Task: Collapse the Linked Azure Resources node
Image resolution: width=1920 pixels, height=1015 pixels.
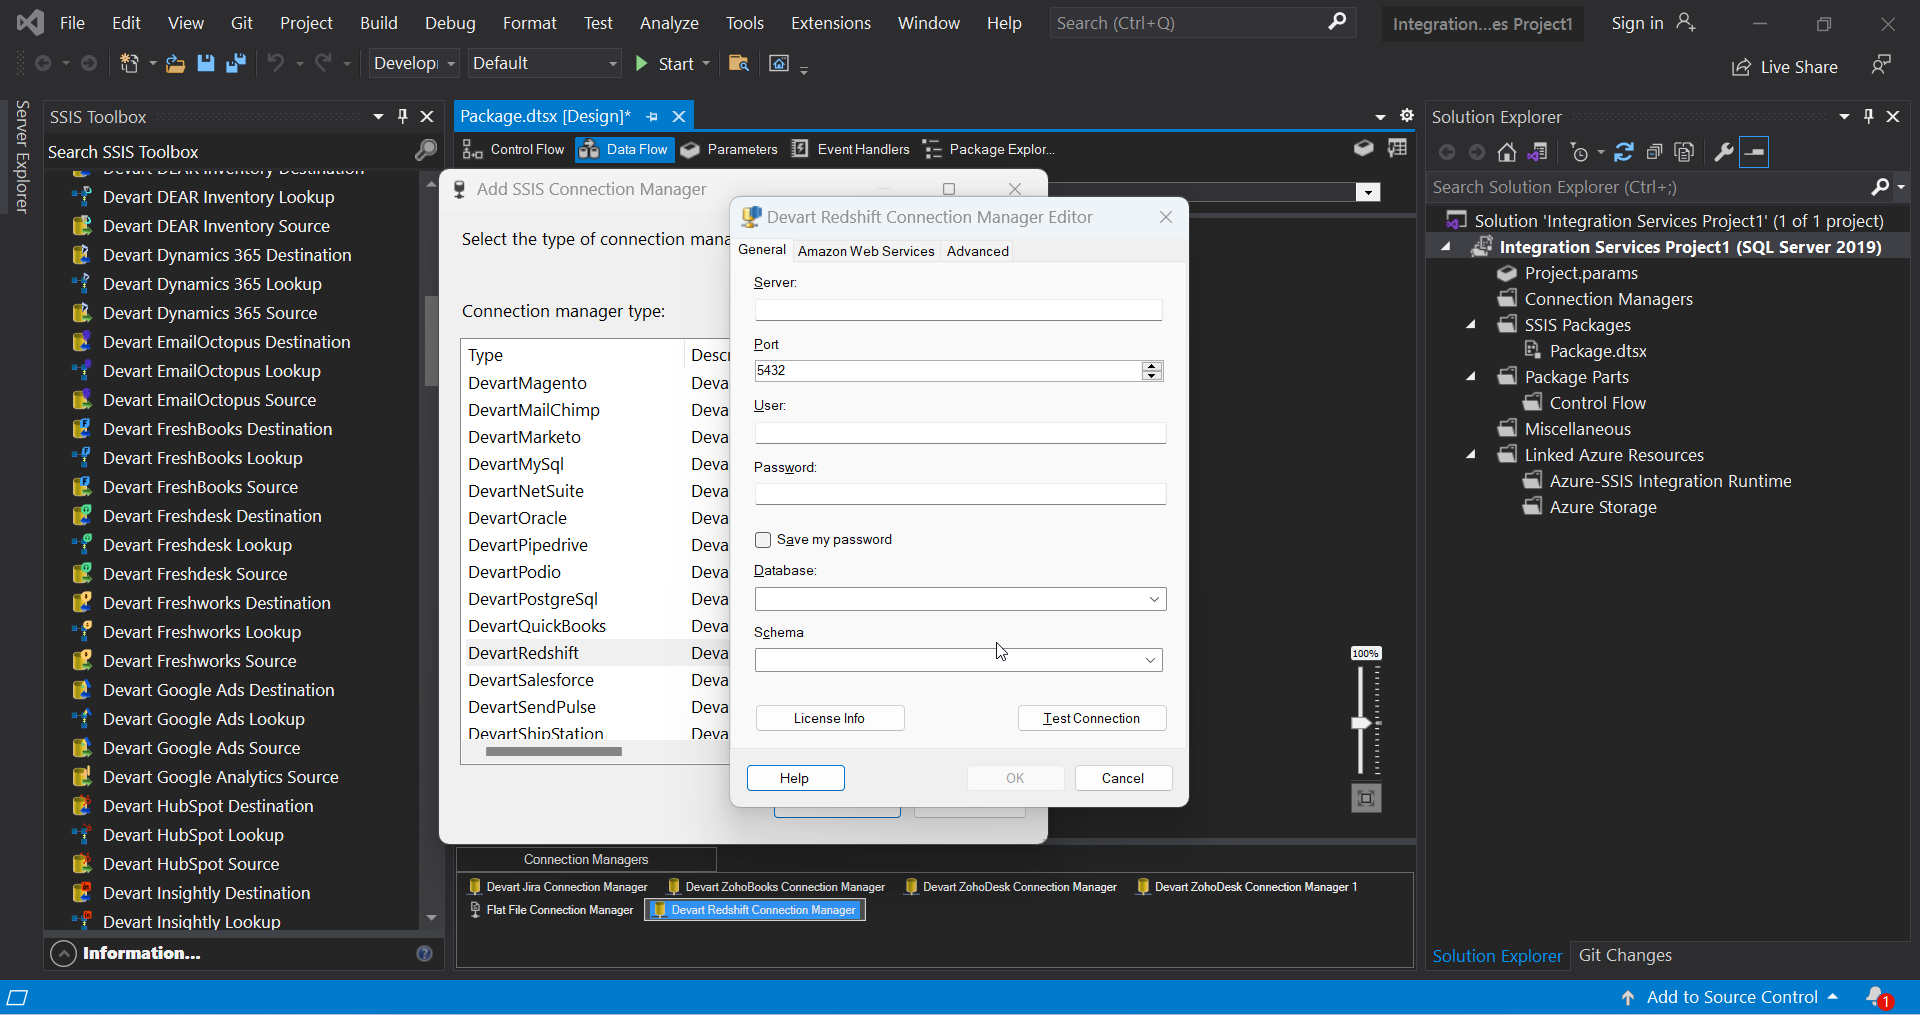Action: click(x=1471, y=455)
